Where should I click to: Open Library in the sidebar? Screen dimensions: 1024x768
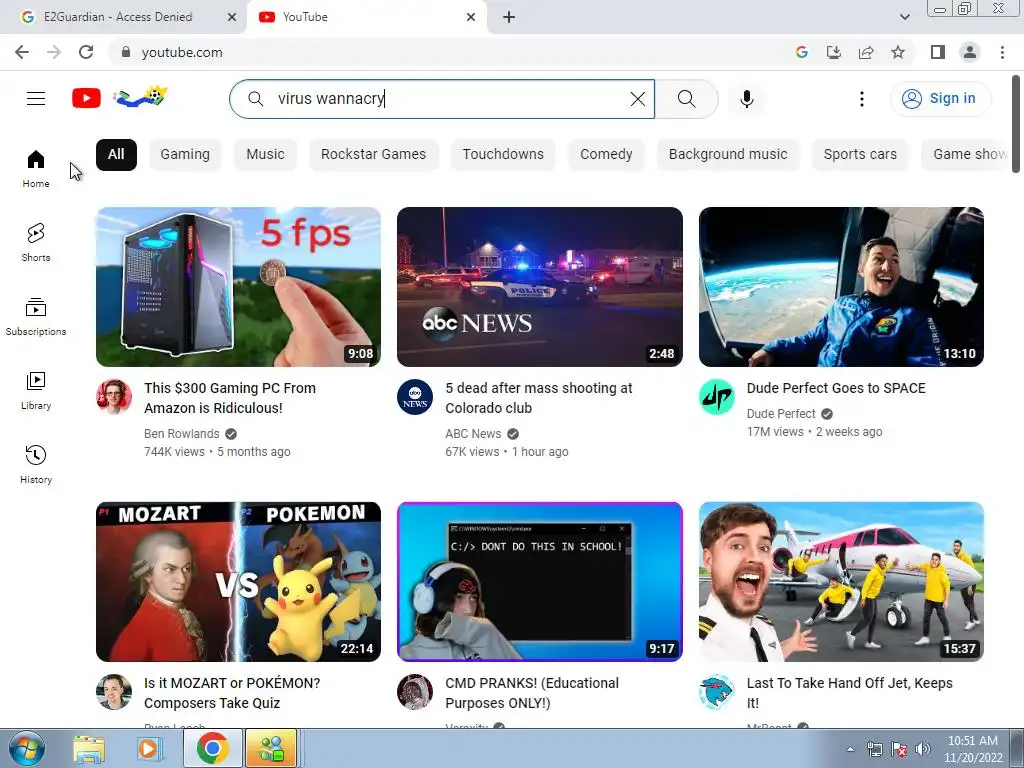click(36, 391)
